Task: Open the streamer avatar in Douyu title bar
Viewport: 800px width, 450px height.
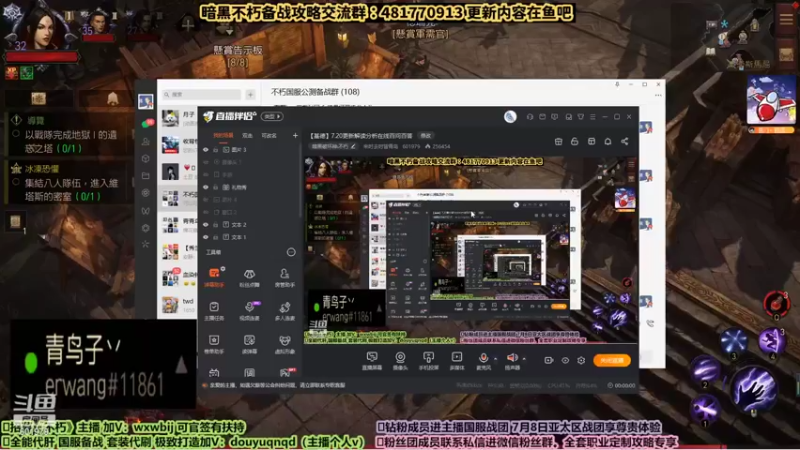Action: tap(510, 117)
